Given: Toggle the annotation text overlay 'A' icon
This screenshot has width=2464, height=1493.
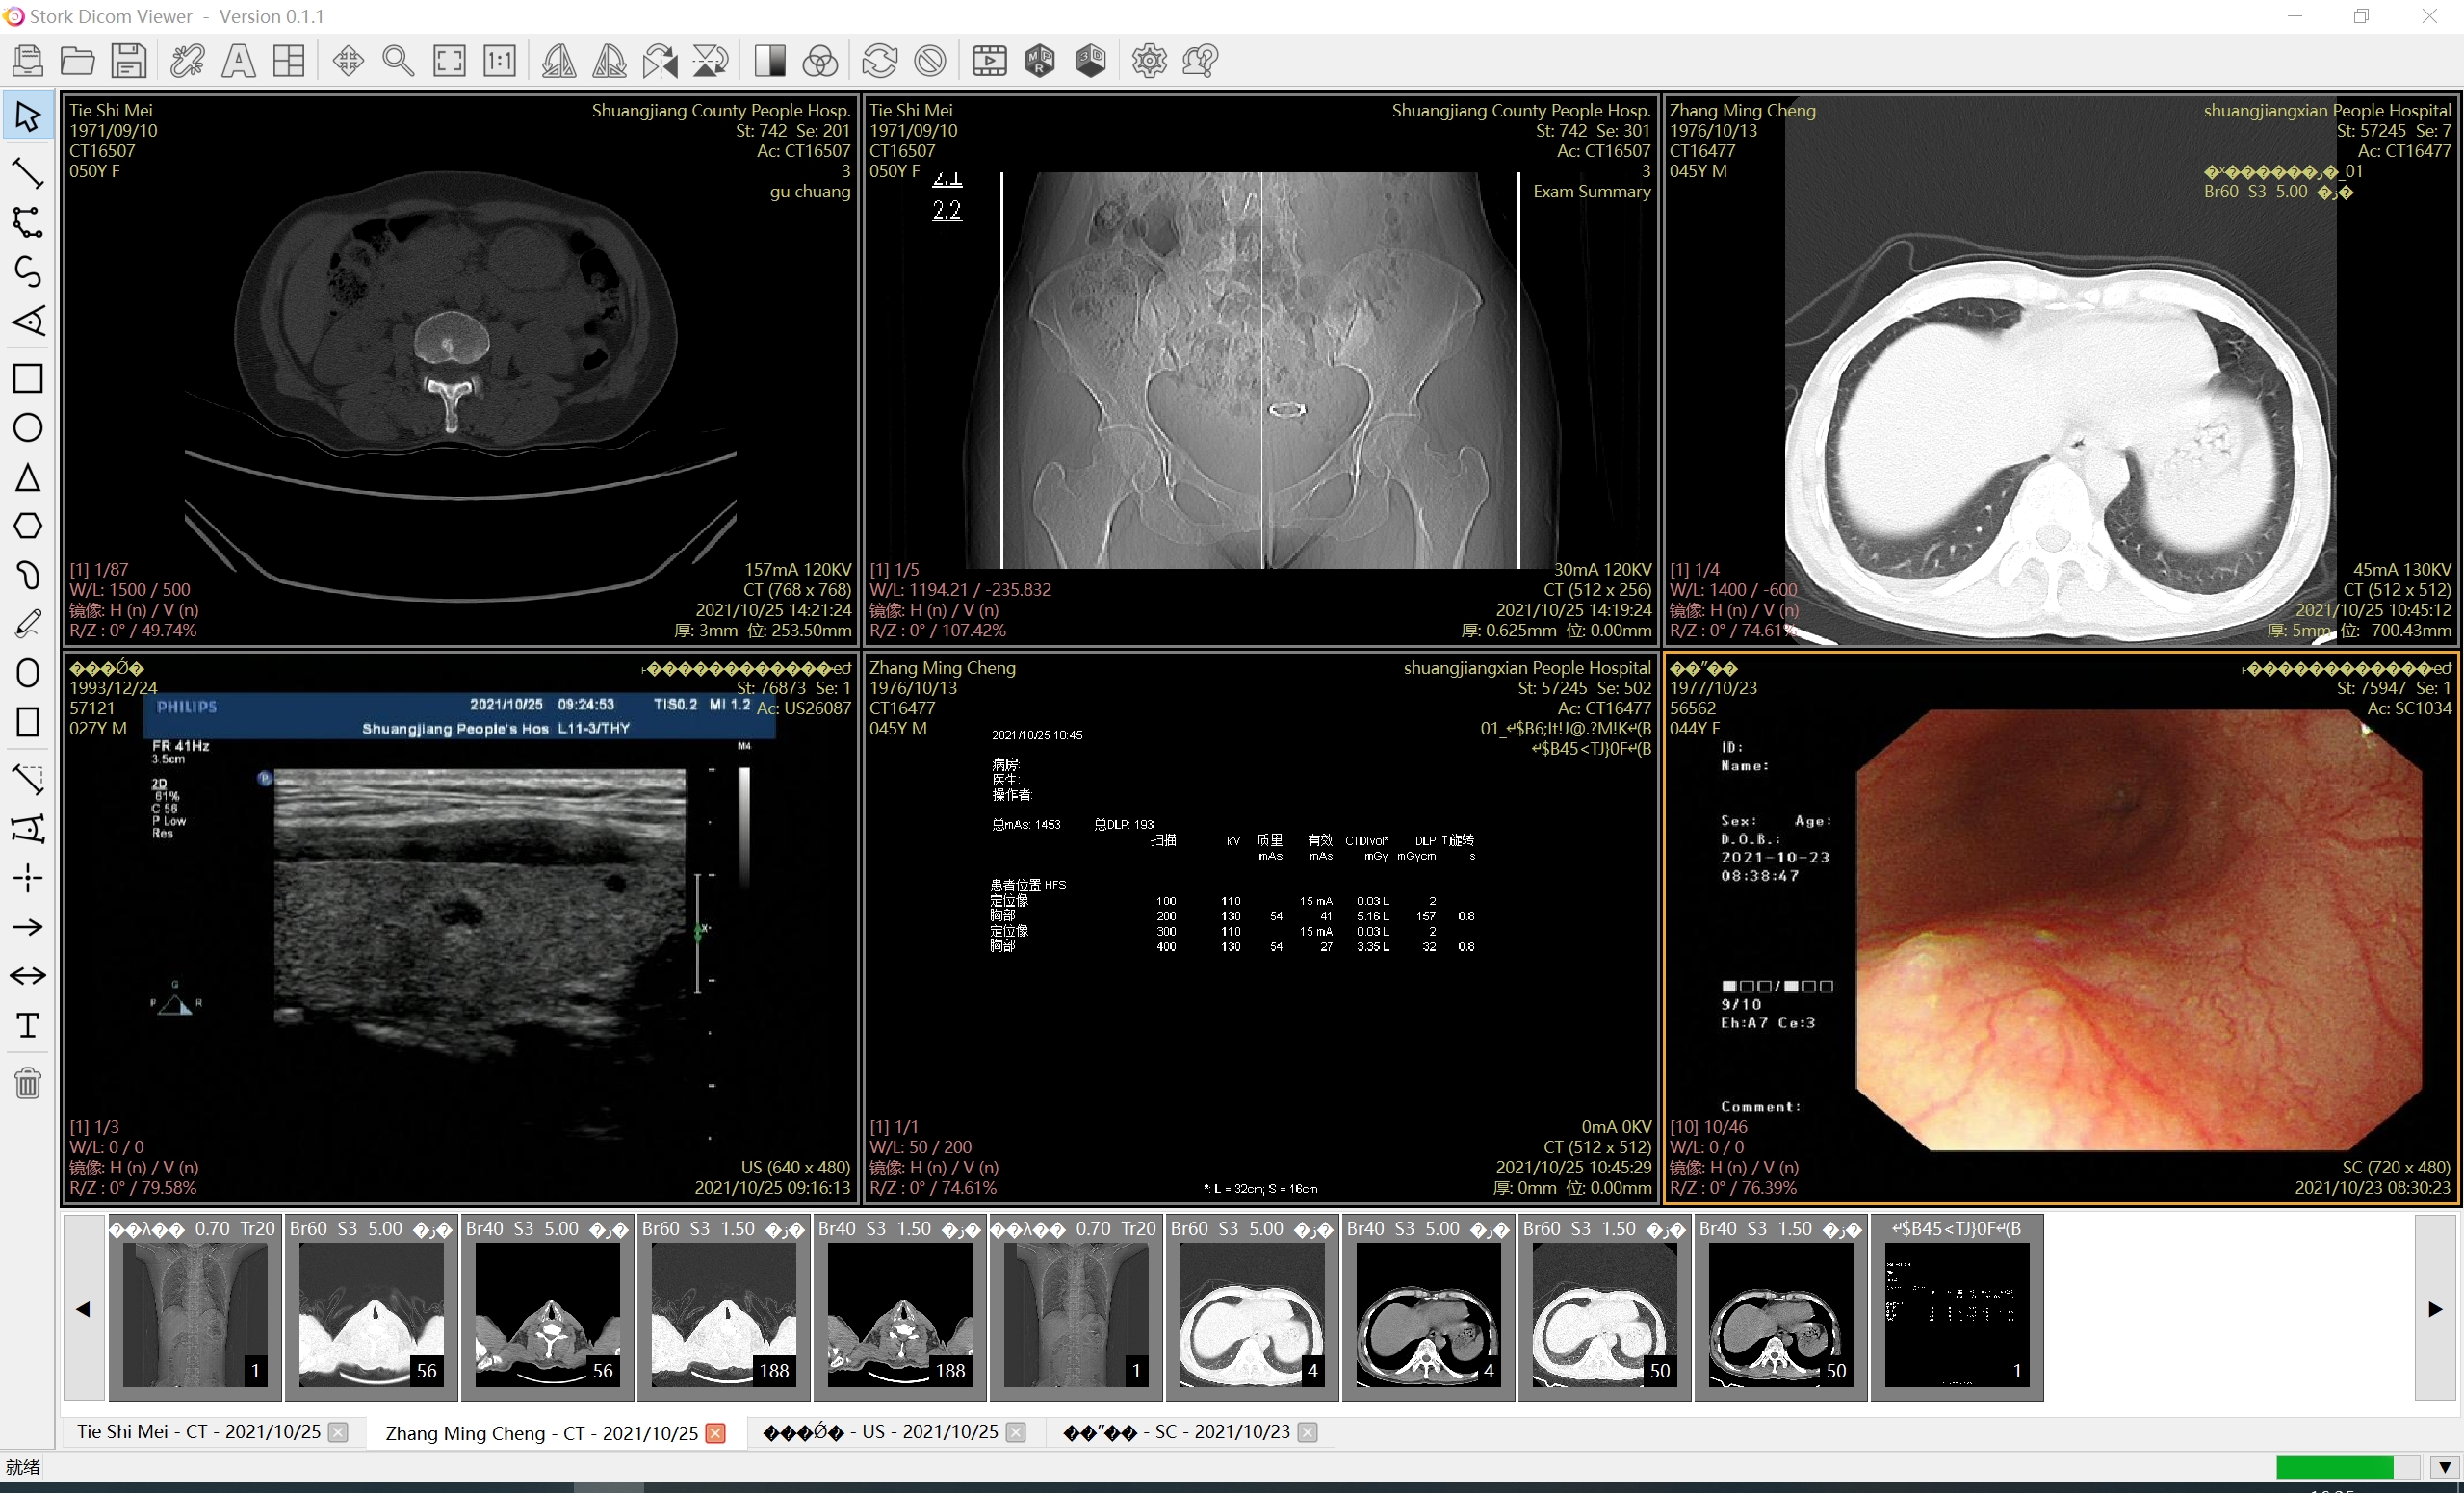Looking at the screenshot, I should [x=238, y=61].
